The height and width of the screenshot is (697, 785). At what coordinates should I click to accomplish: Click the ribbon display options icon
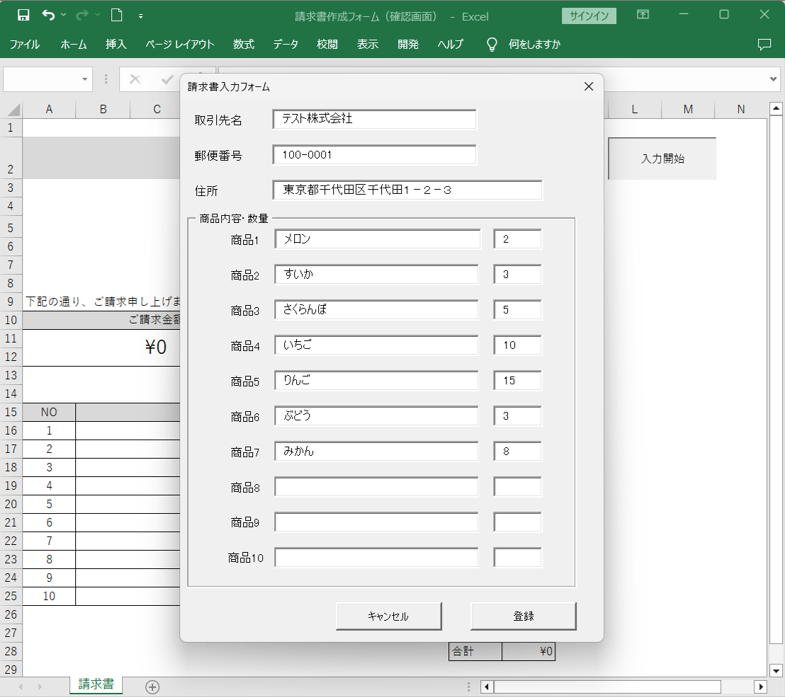click(x=642, y=16)
